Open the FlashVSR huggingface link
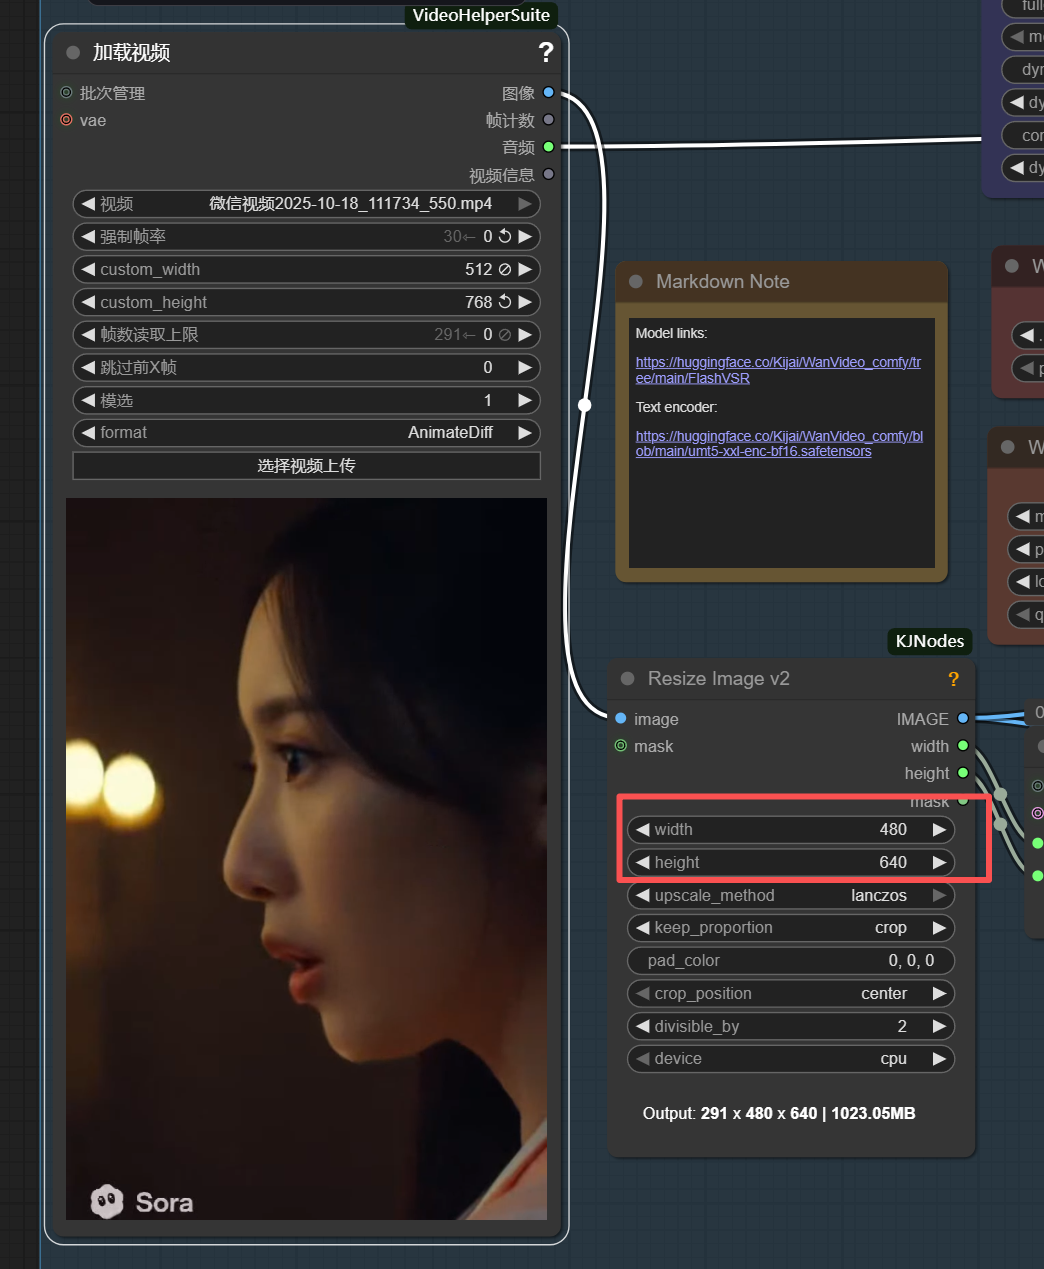The height and width of the screenshot is (1269, 1044). click(777, 370)
